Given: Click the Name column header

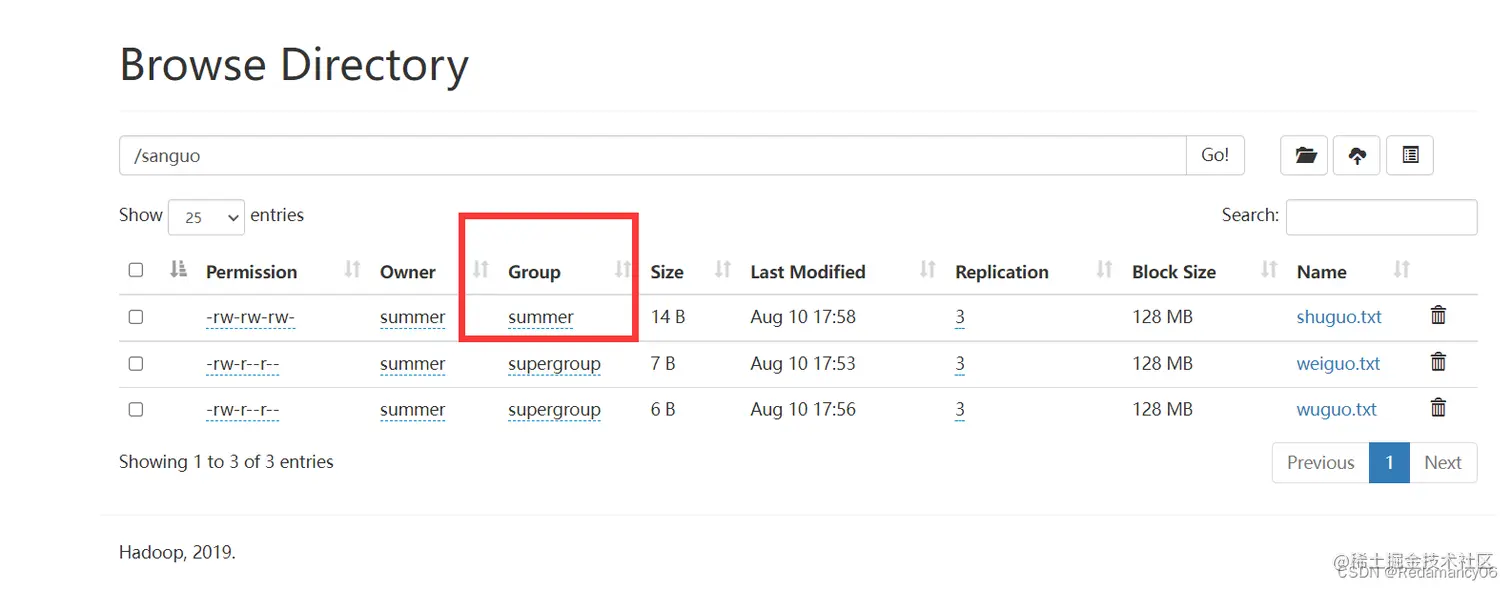Looking at the screenshot, I should 1321,272.
